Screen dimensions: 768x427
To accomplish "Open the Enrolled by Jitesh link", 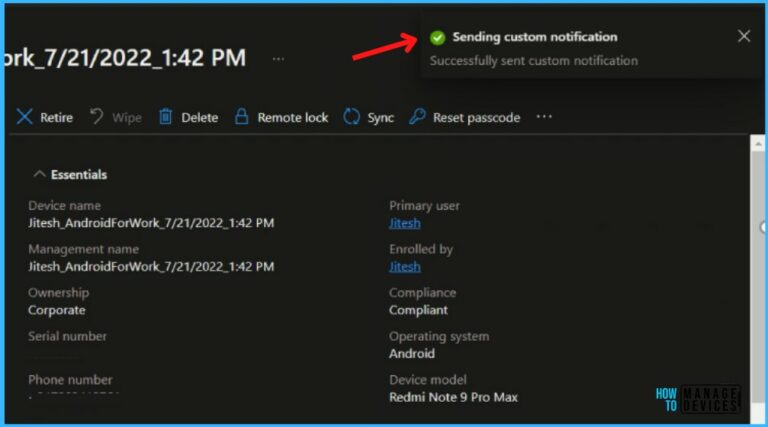I will pyautogui.click(x=404, y=267).
